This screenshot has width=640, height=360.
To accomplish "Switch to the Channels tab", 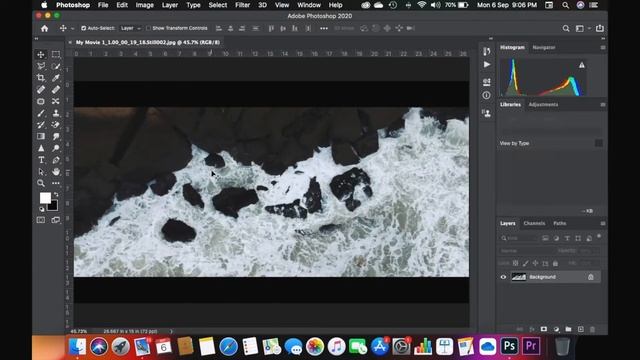I will [534, 223].
